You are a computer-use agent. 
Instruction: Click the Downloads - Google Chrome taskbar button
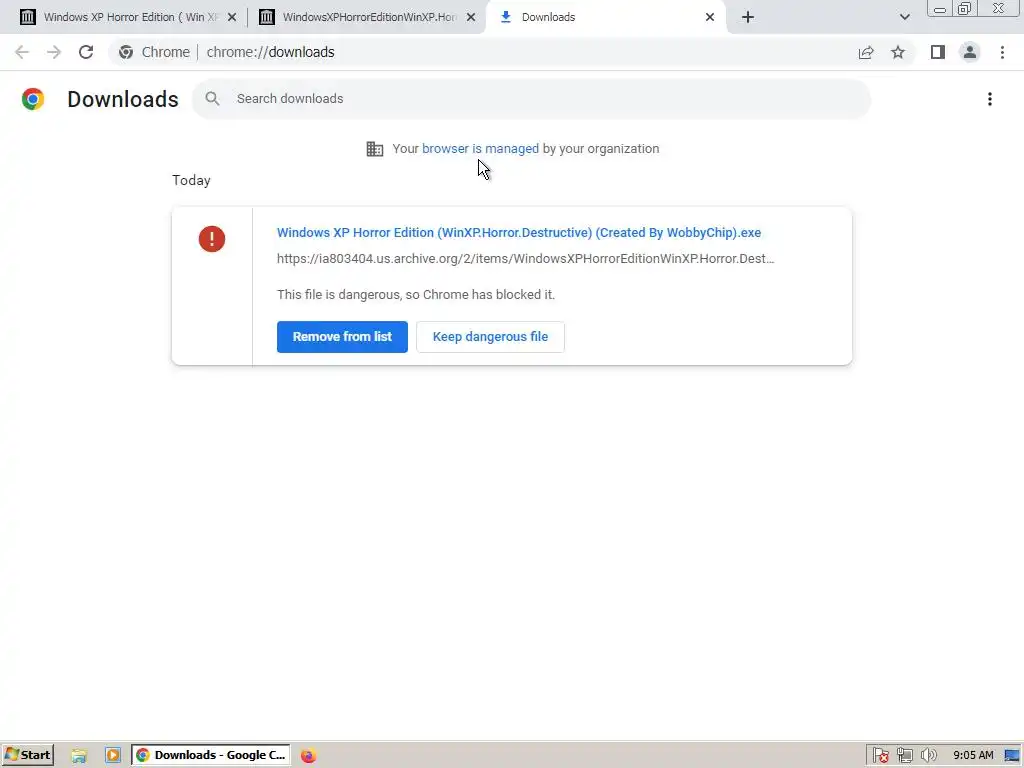click(x=212, y=755)
